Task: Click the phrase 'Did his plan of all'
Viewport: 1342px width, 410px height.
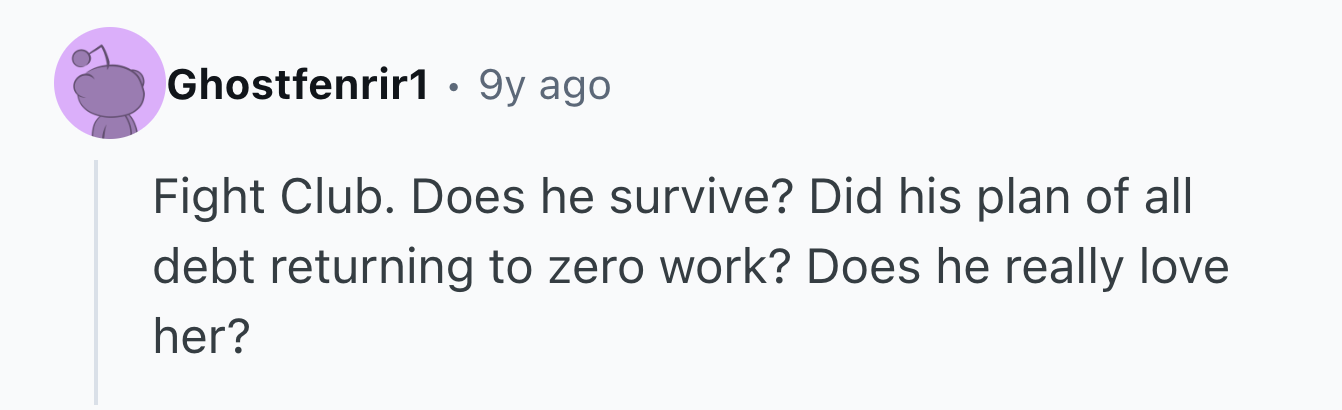Action: (x=1001, y=198)
